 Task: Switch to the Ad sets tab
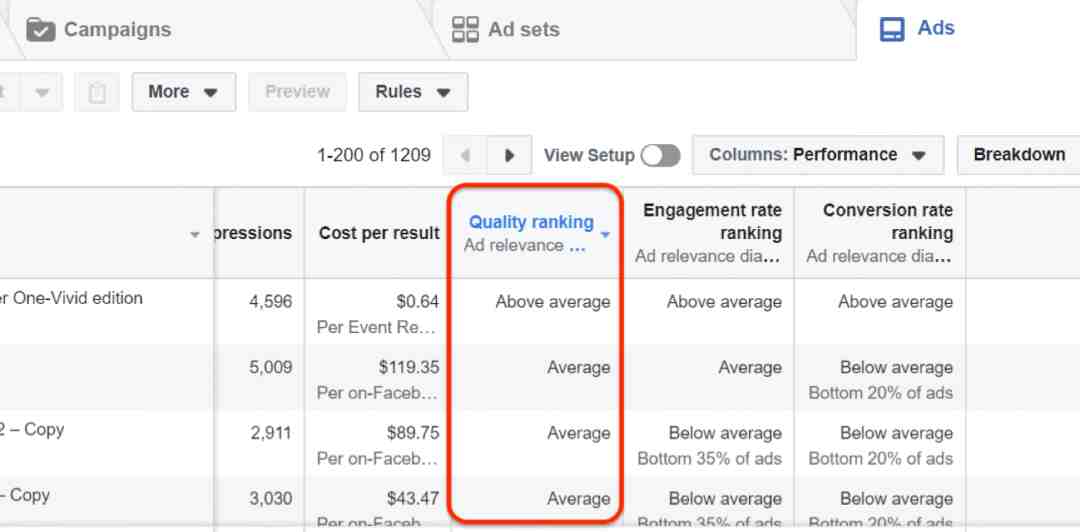(x=506, y=30)
